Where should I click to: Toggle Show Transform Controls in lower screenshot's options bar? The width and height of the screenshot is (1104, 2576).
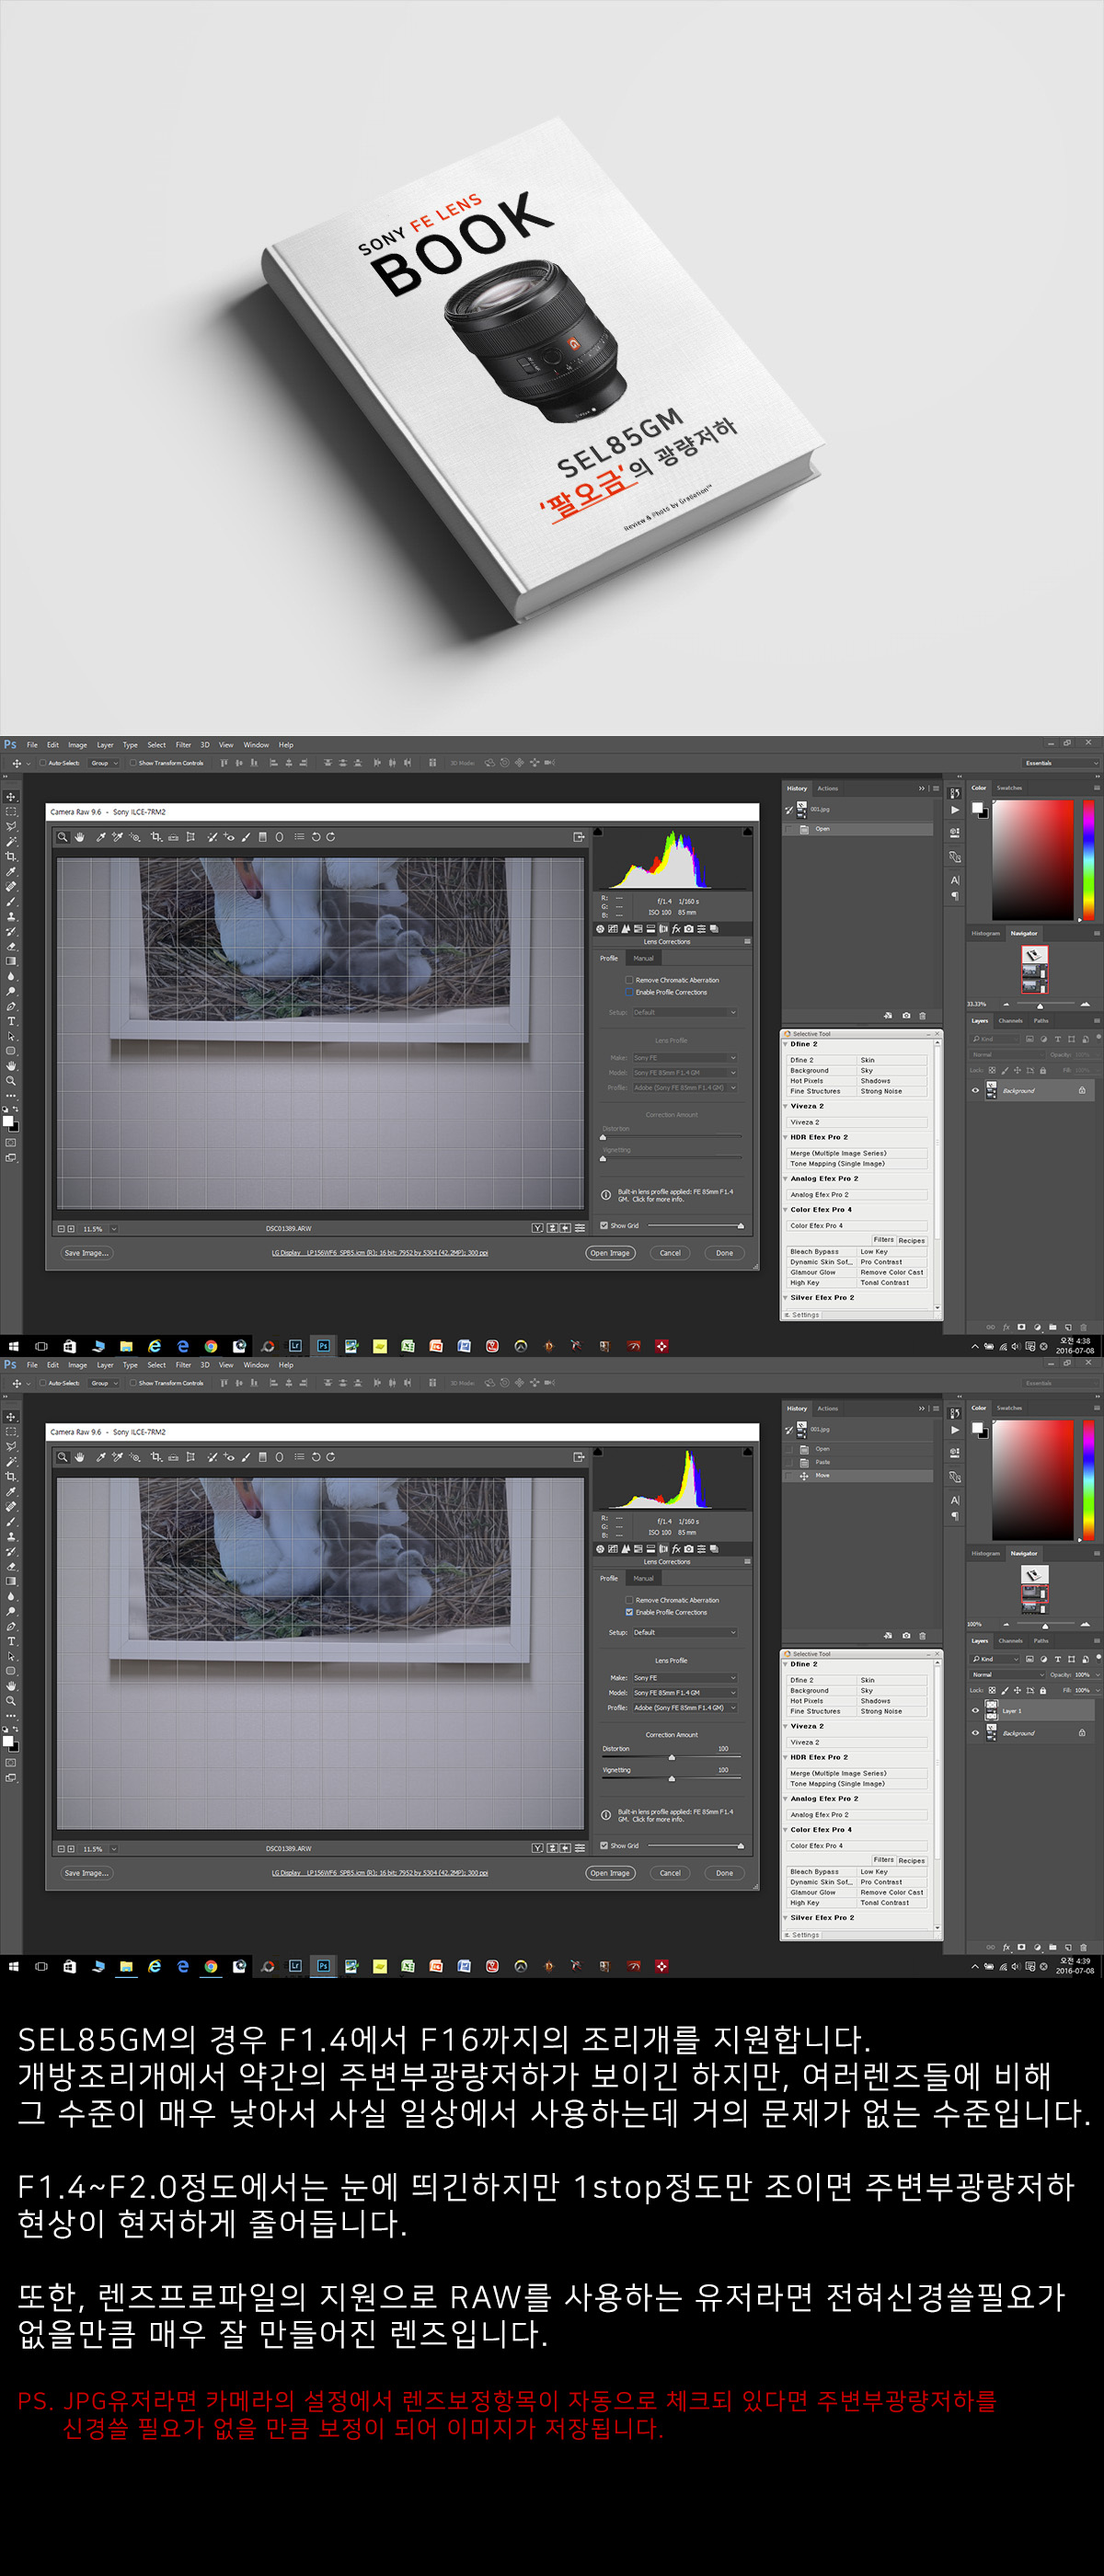133,1383
